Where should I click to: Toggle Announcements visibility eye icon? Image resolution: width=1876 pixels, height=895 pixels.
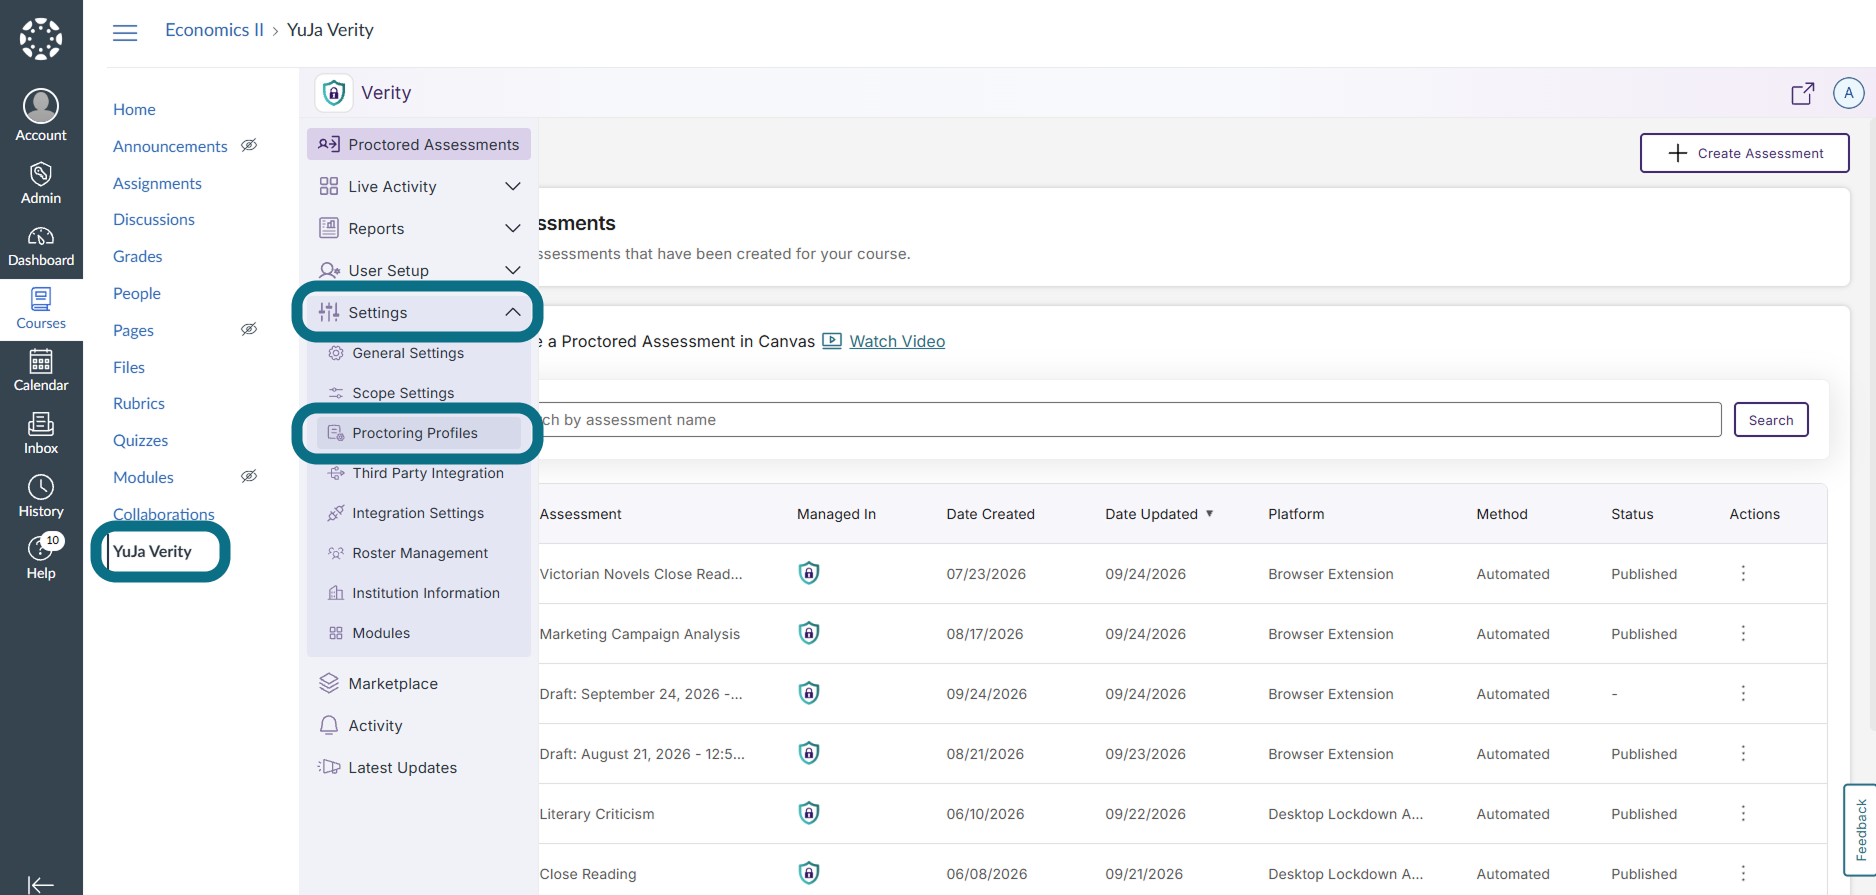pyautogui.click(x=249, y=145)
